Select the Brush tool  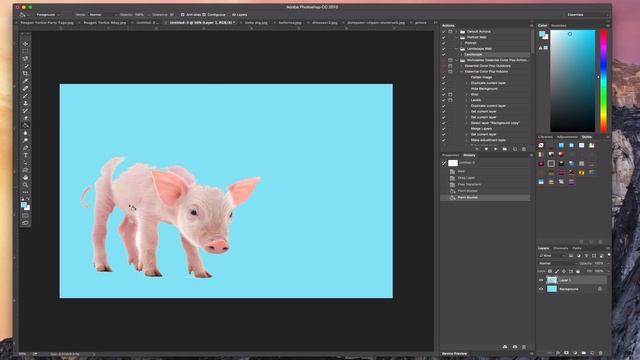[x=25, y=96]
